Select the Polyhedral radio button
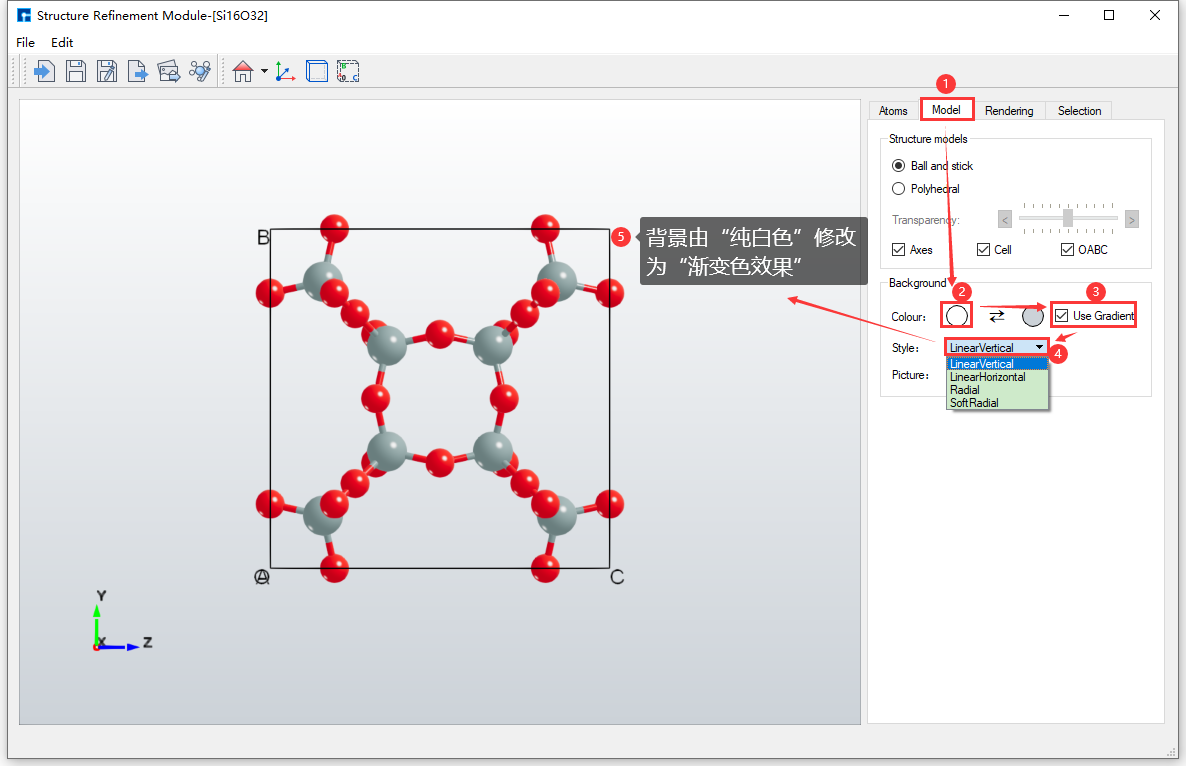Screen dimensions: 1186x766 [898, 189]
